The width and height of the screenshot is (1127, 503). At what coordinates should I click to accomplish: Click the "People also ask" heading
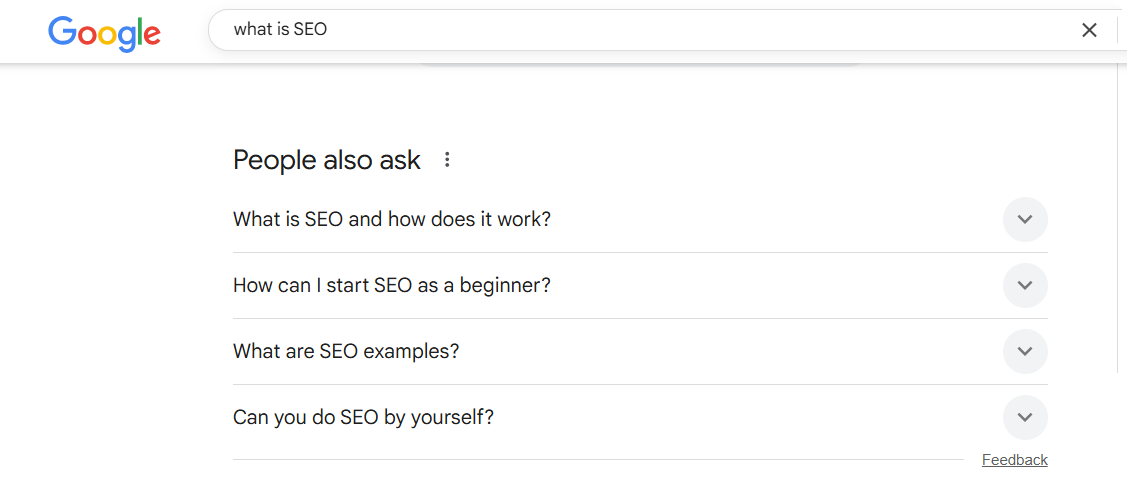pos(326,160)
